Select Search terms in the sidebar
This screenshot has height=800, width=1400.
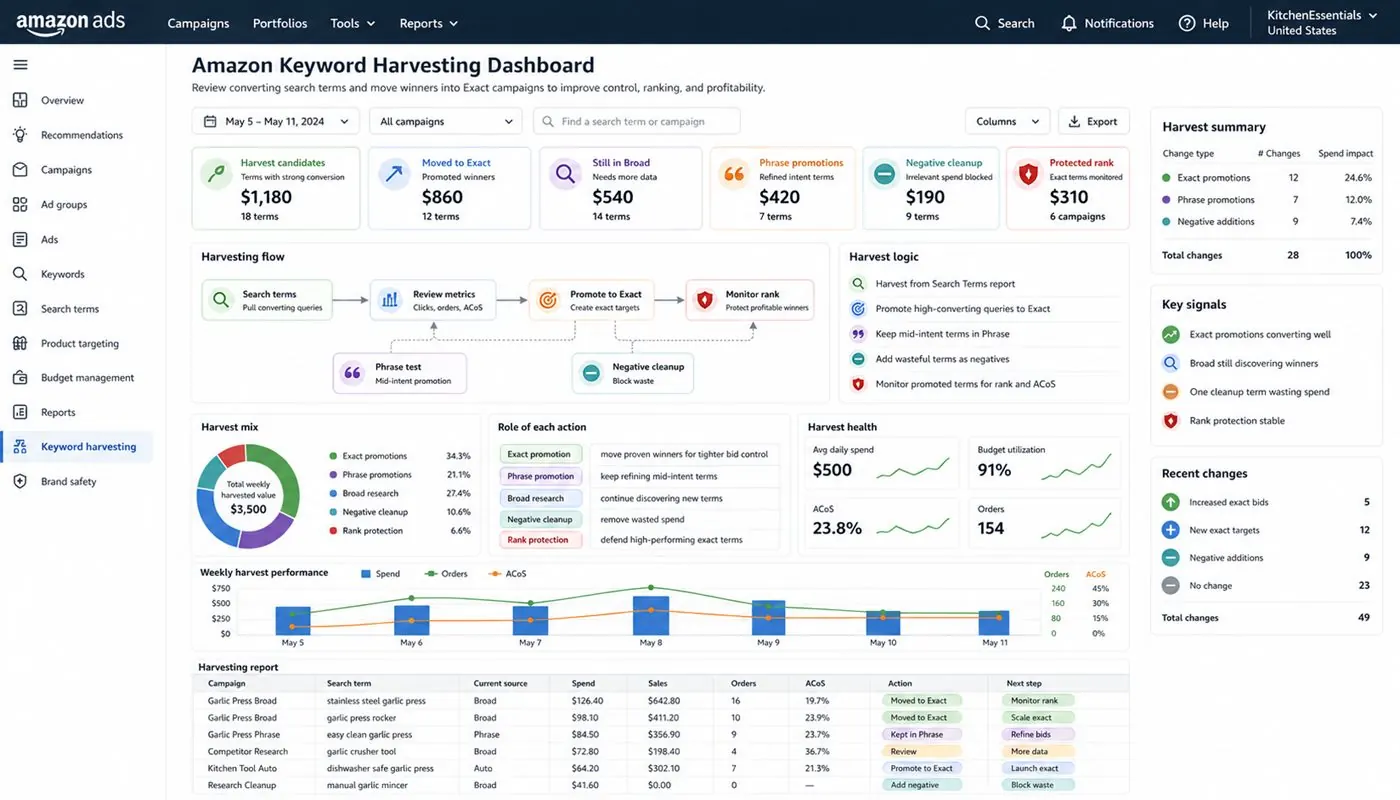click(x=77, y=309)
